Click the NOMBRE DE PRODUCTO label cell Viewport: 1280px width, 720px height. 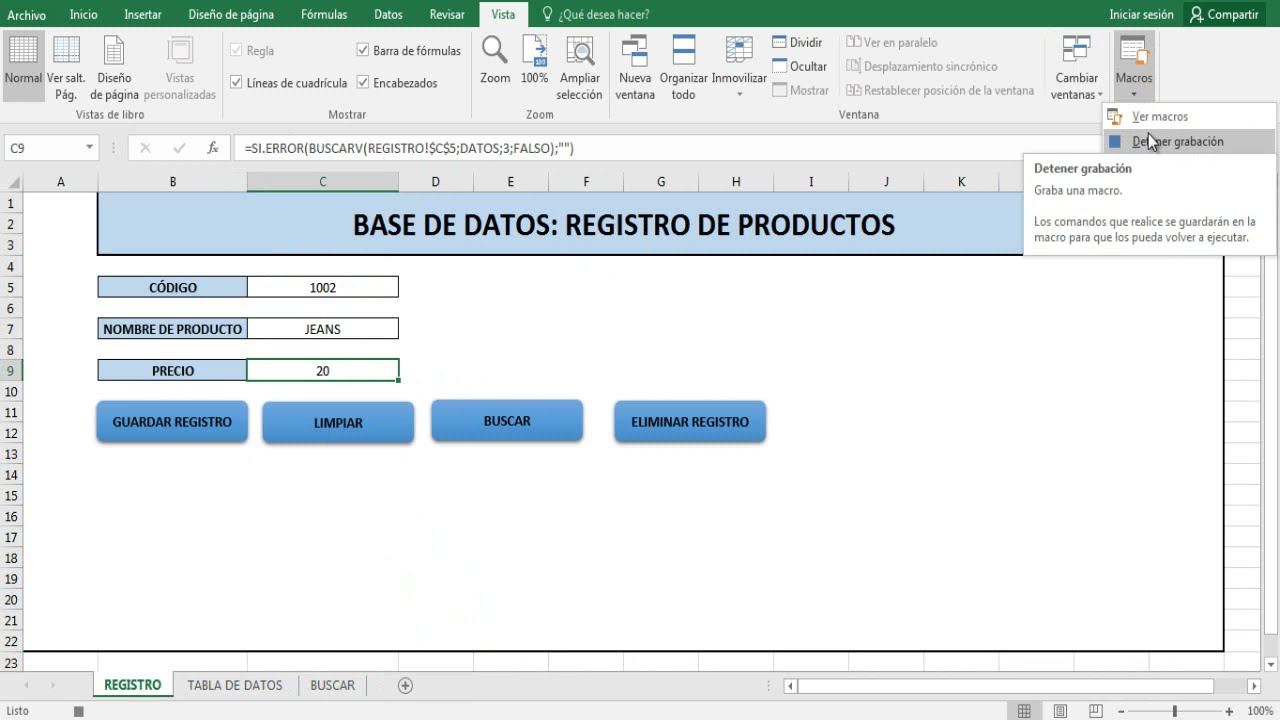tap(172, 329)
